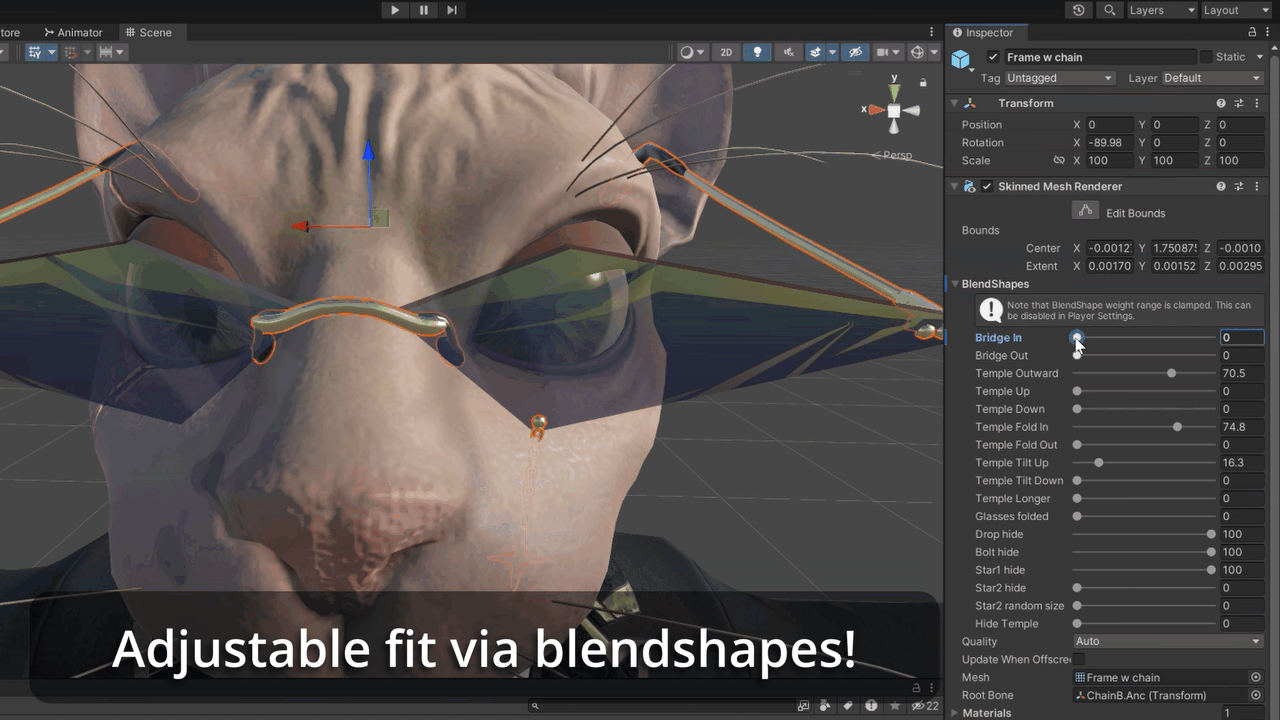Advance one frame with the Step button
The height and width of the screenshot is (720, 1280).
tap(452, 10)
